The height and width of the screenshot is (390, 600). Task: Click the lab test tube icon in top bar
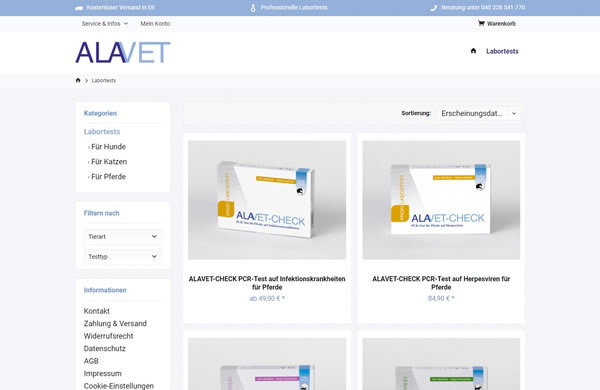point(253,8)
